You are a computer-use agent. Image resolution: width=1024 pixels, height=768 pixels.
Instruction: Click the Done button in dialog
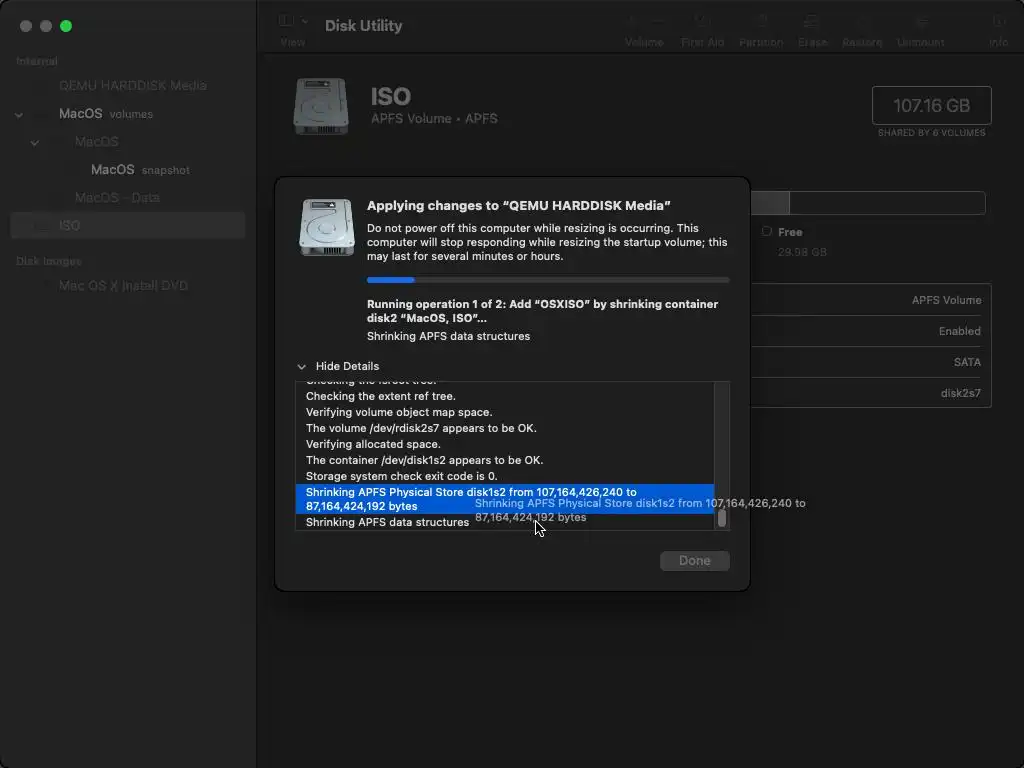(694, 560)
